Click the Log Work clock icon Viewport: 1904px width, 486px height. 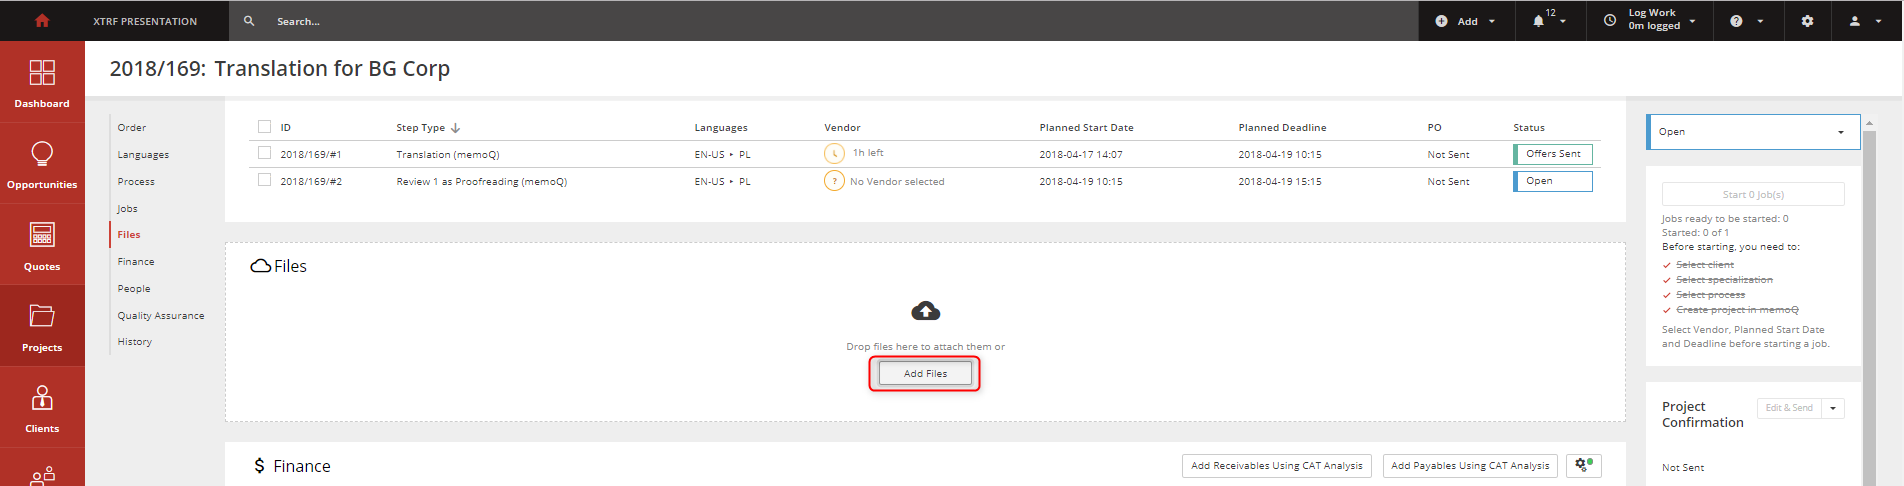click(1610, 20)
